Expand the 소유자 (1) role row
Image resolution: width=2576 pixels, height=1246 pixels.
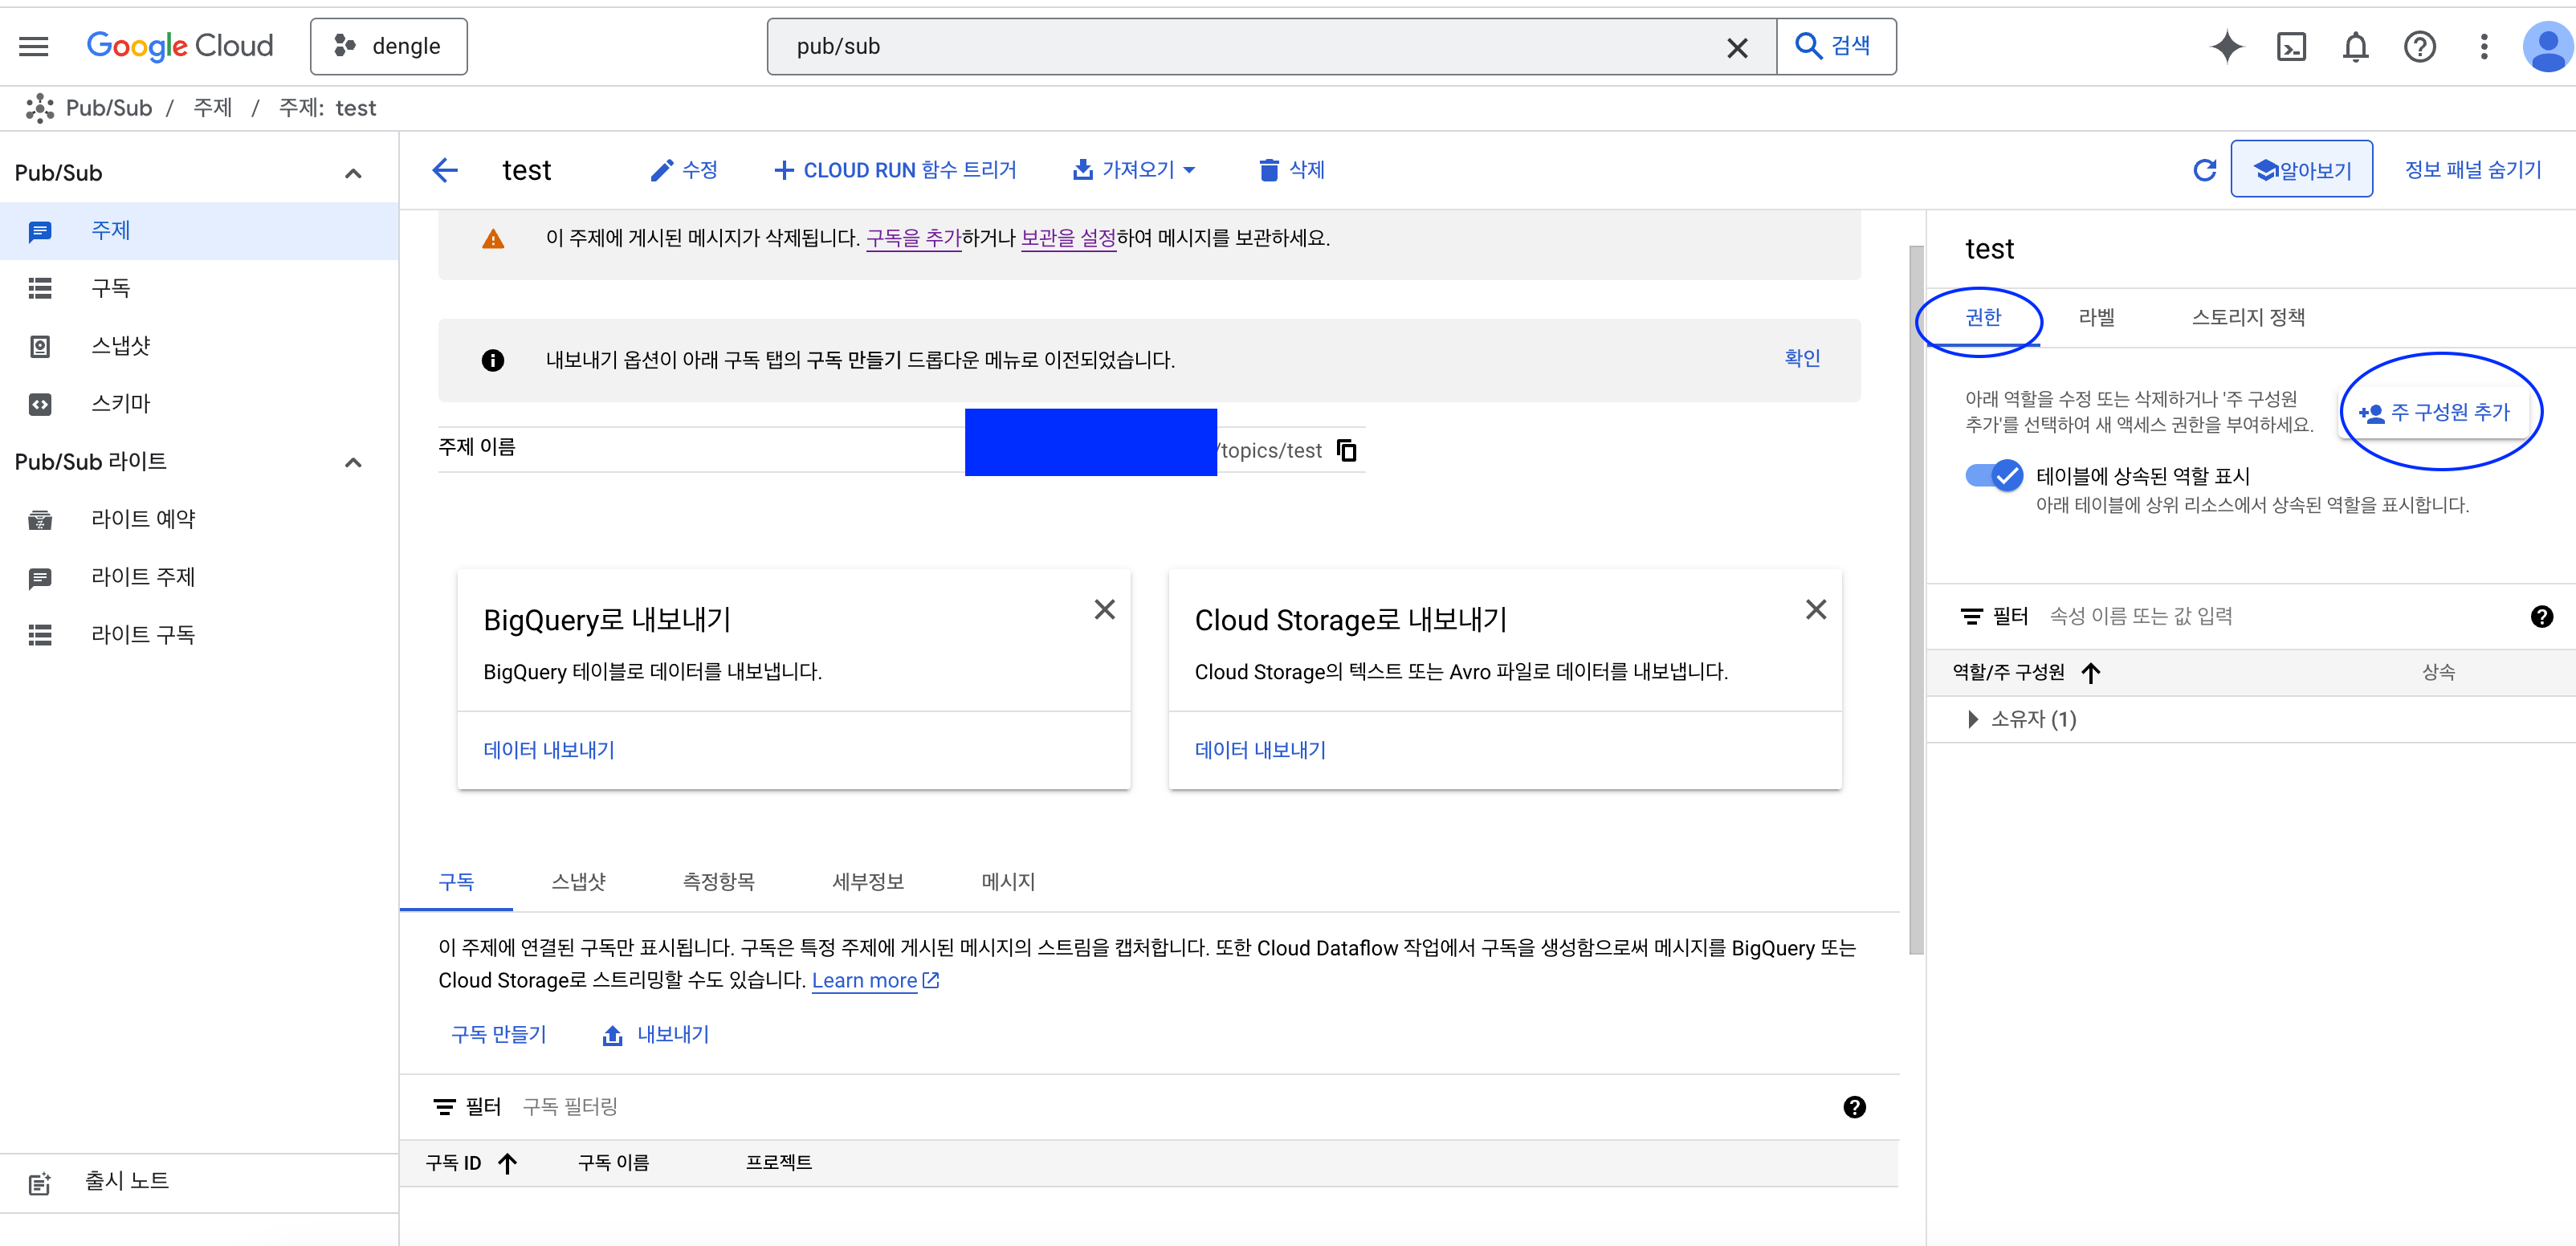(x=1972, y=719)
